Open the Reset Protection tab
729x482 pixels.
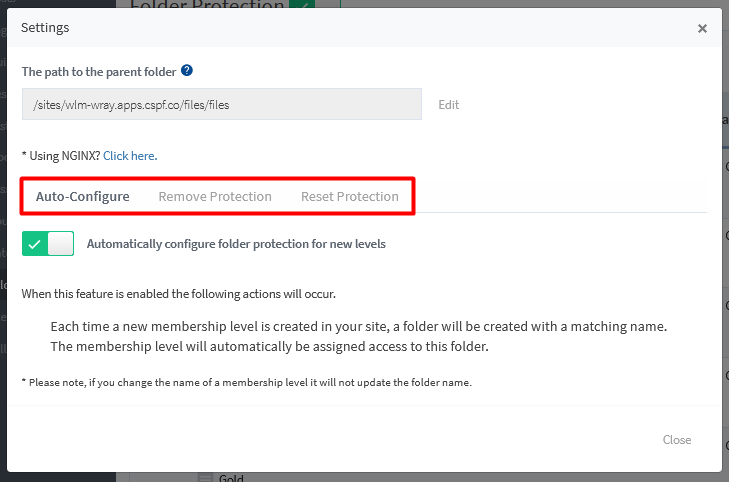350,197
